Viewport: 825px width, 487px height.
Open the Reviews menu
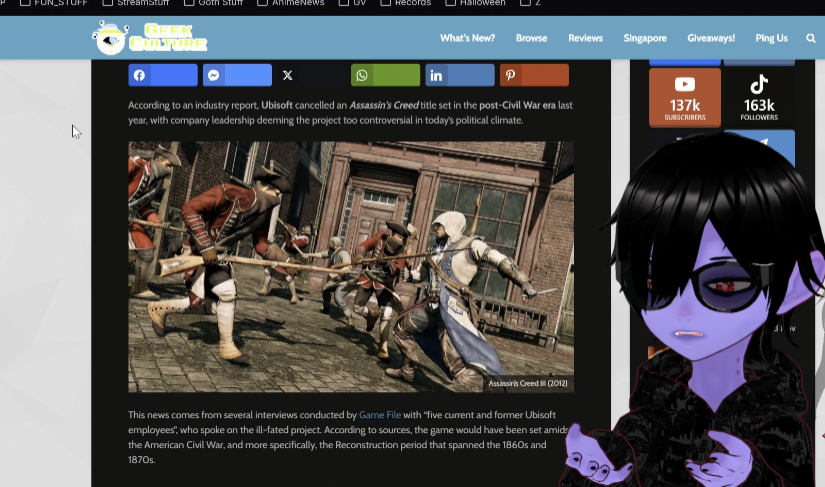pyautogui.click(x=585, y=38)
